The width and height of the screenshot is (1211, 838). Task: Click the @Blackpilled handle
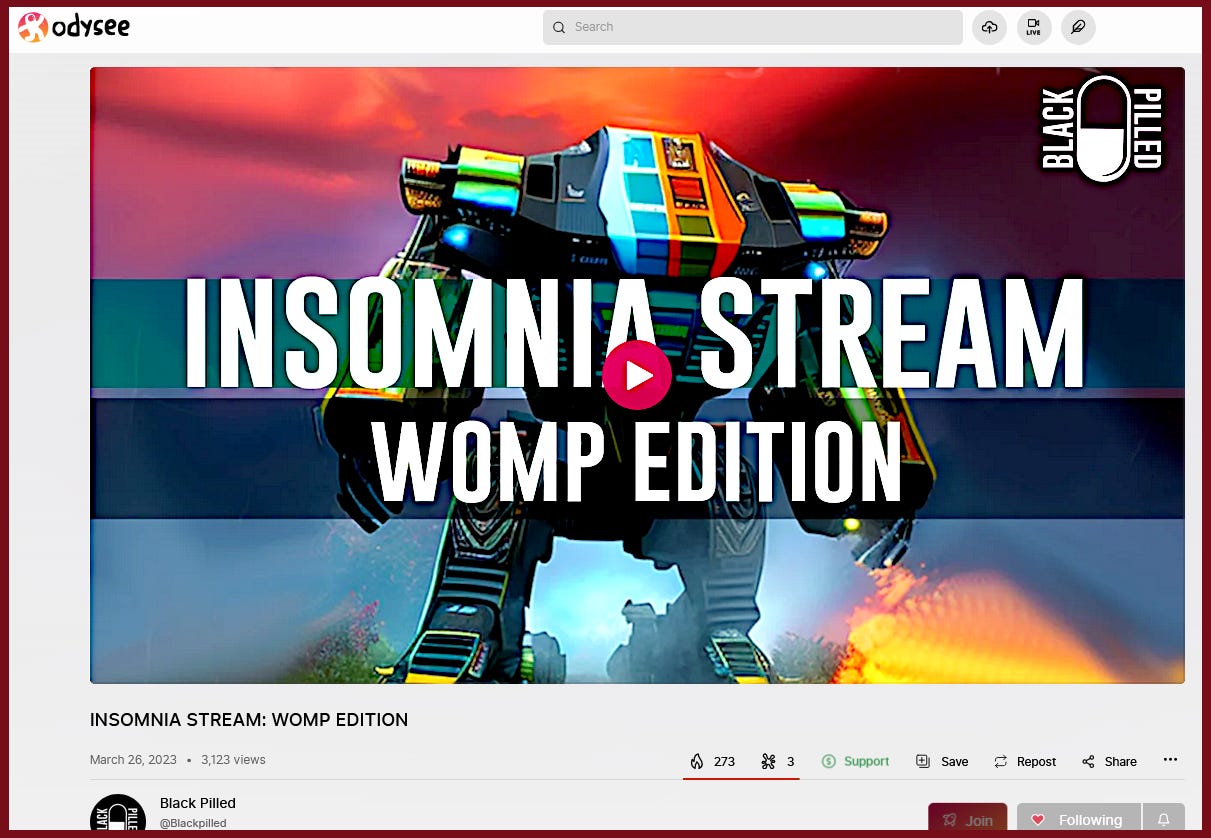point(193,823)
